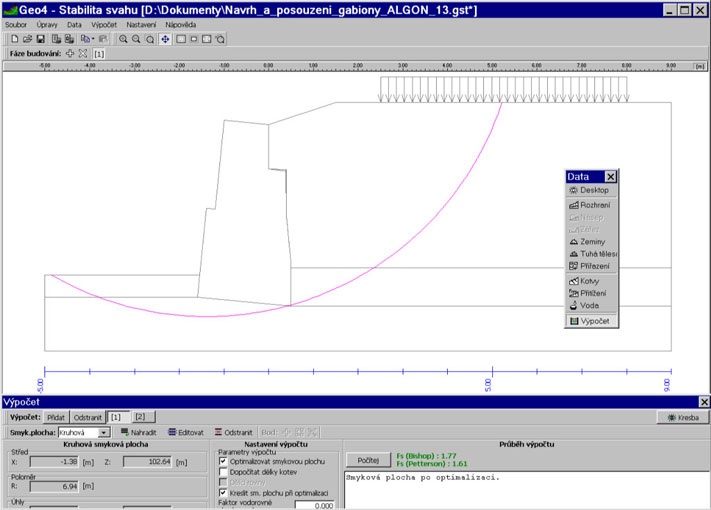Open the Data menu in menu bar
The width and height of the screenshot is (711, 510).
click(x=74, y=24)
